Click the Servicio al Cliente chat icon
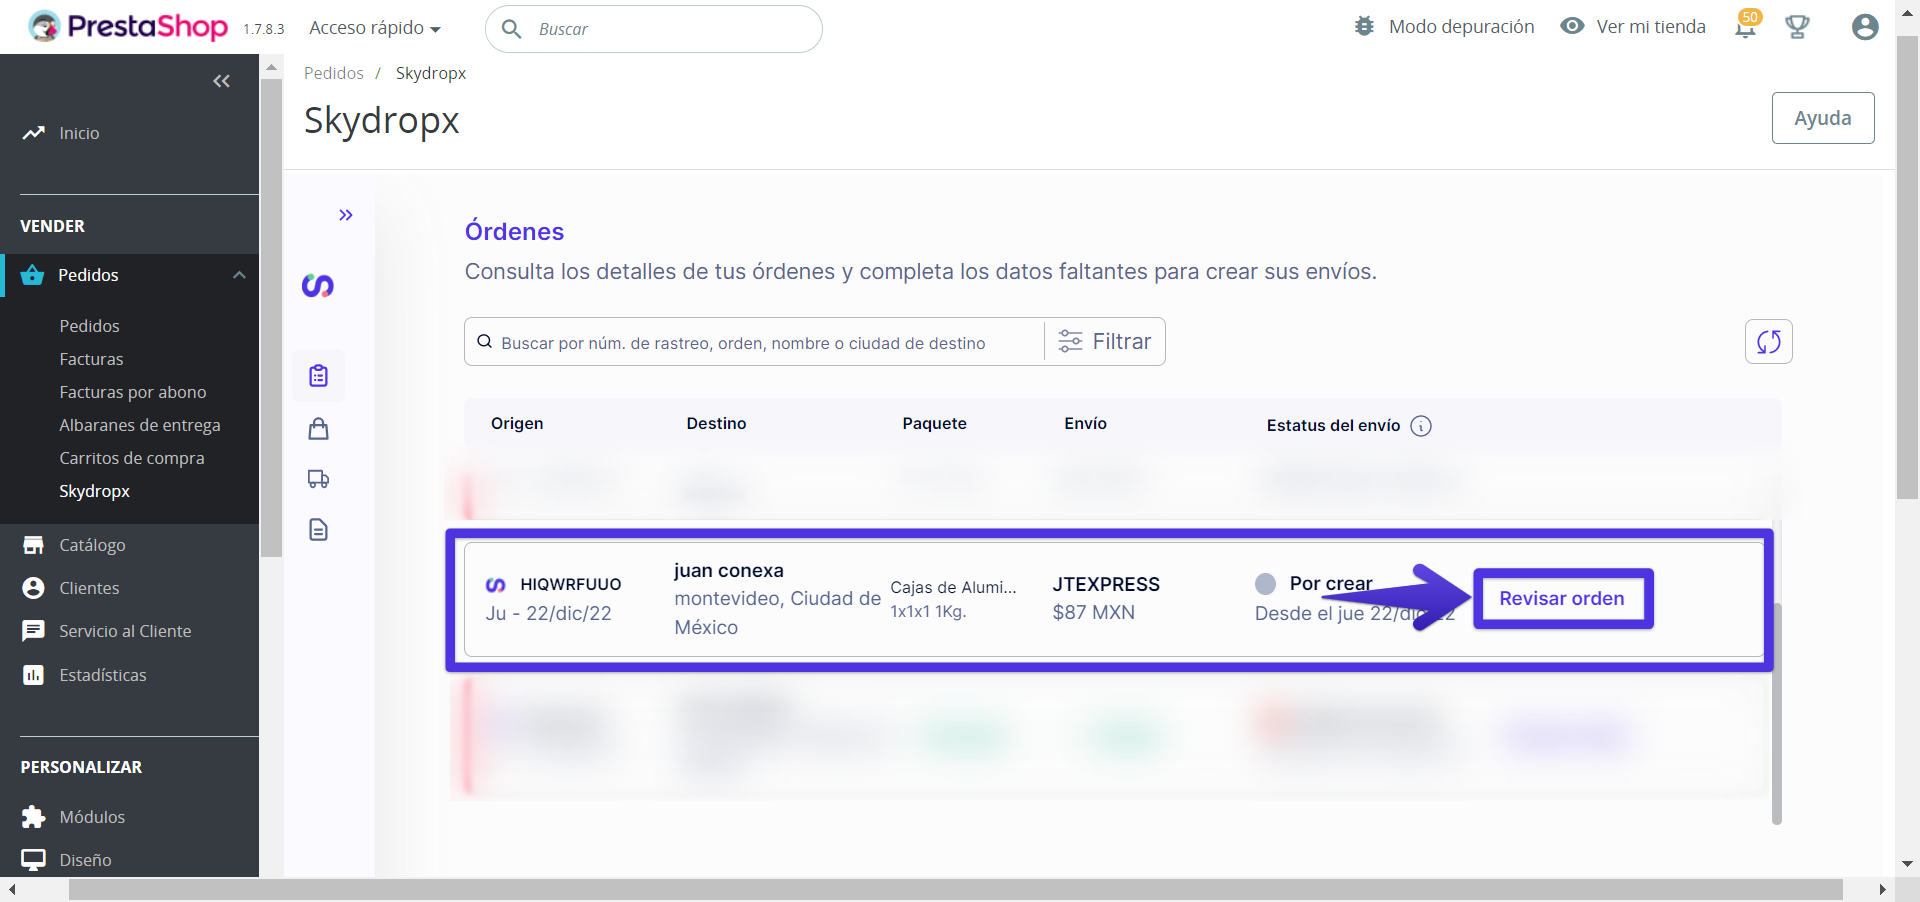Image resolution: width=1920 pixels, height=902 pixels. click(x=33, y=631)
